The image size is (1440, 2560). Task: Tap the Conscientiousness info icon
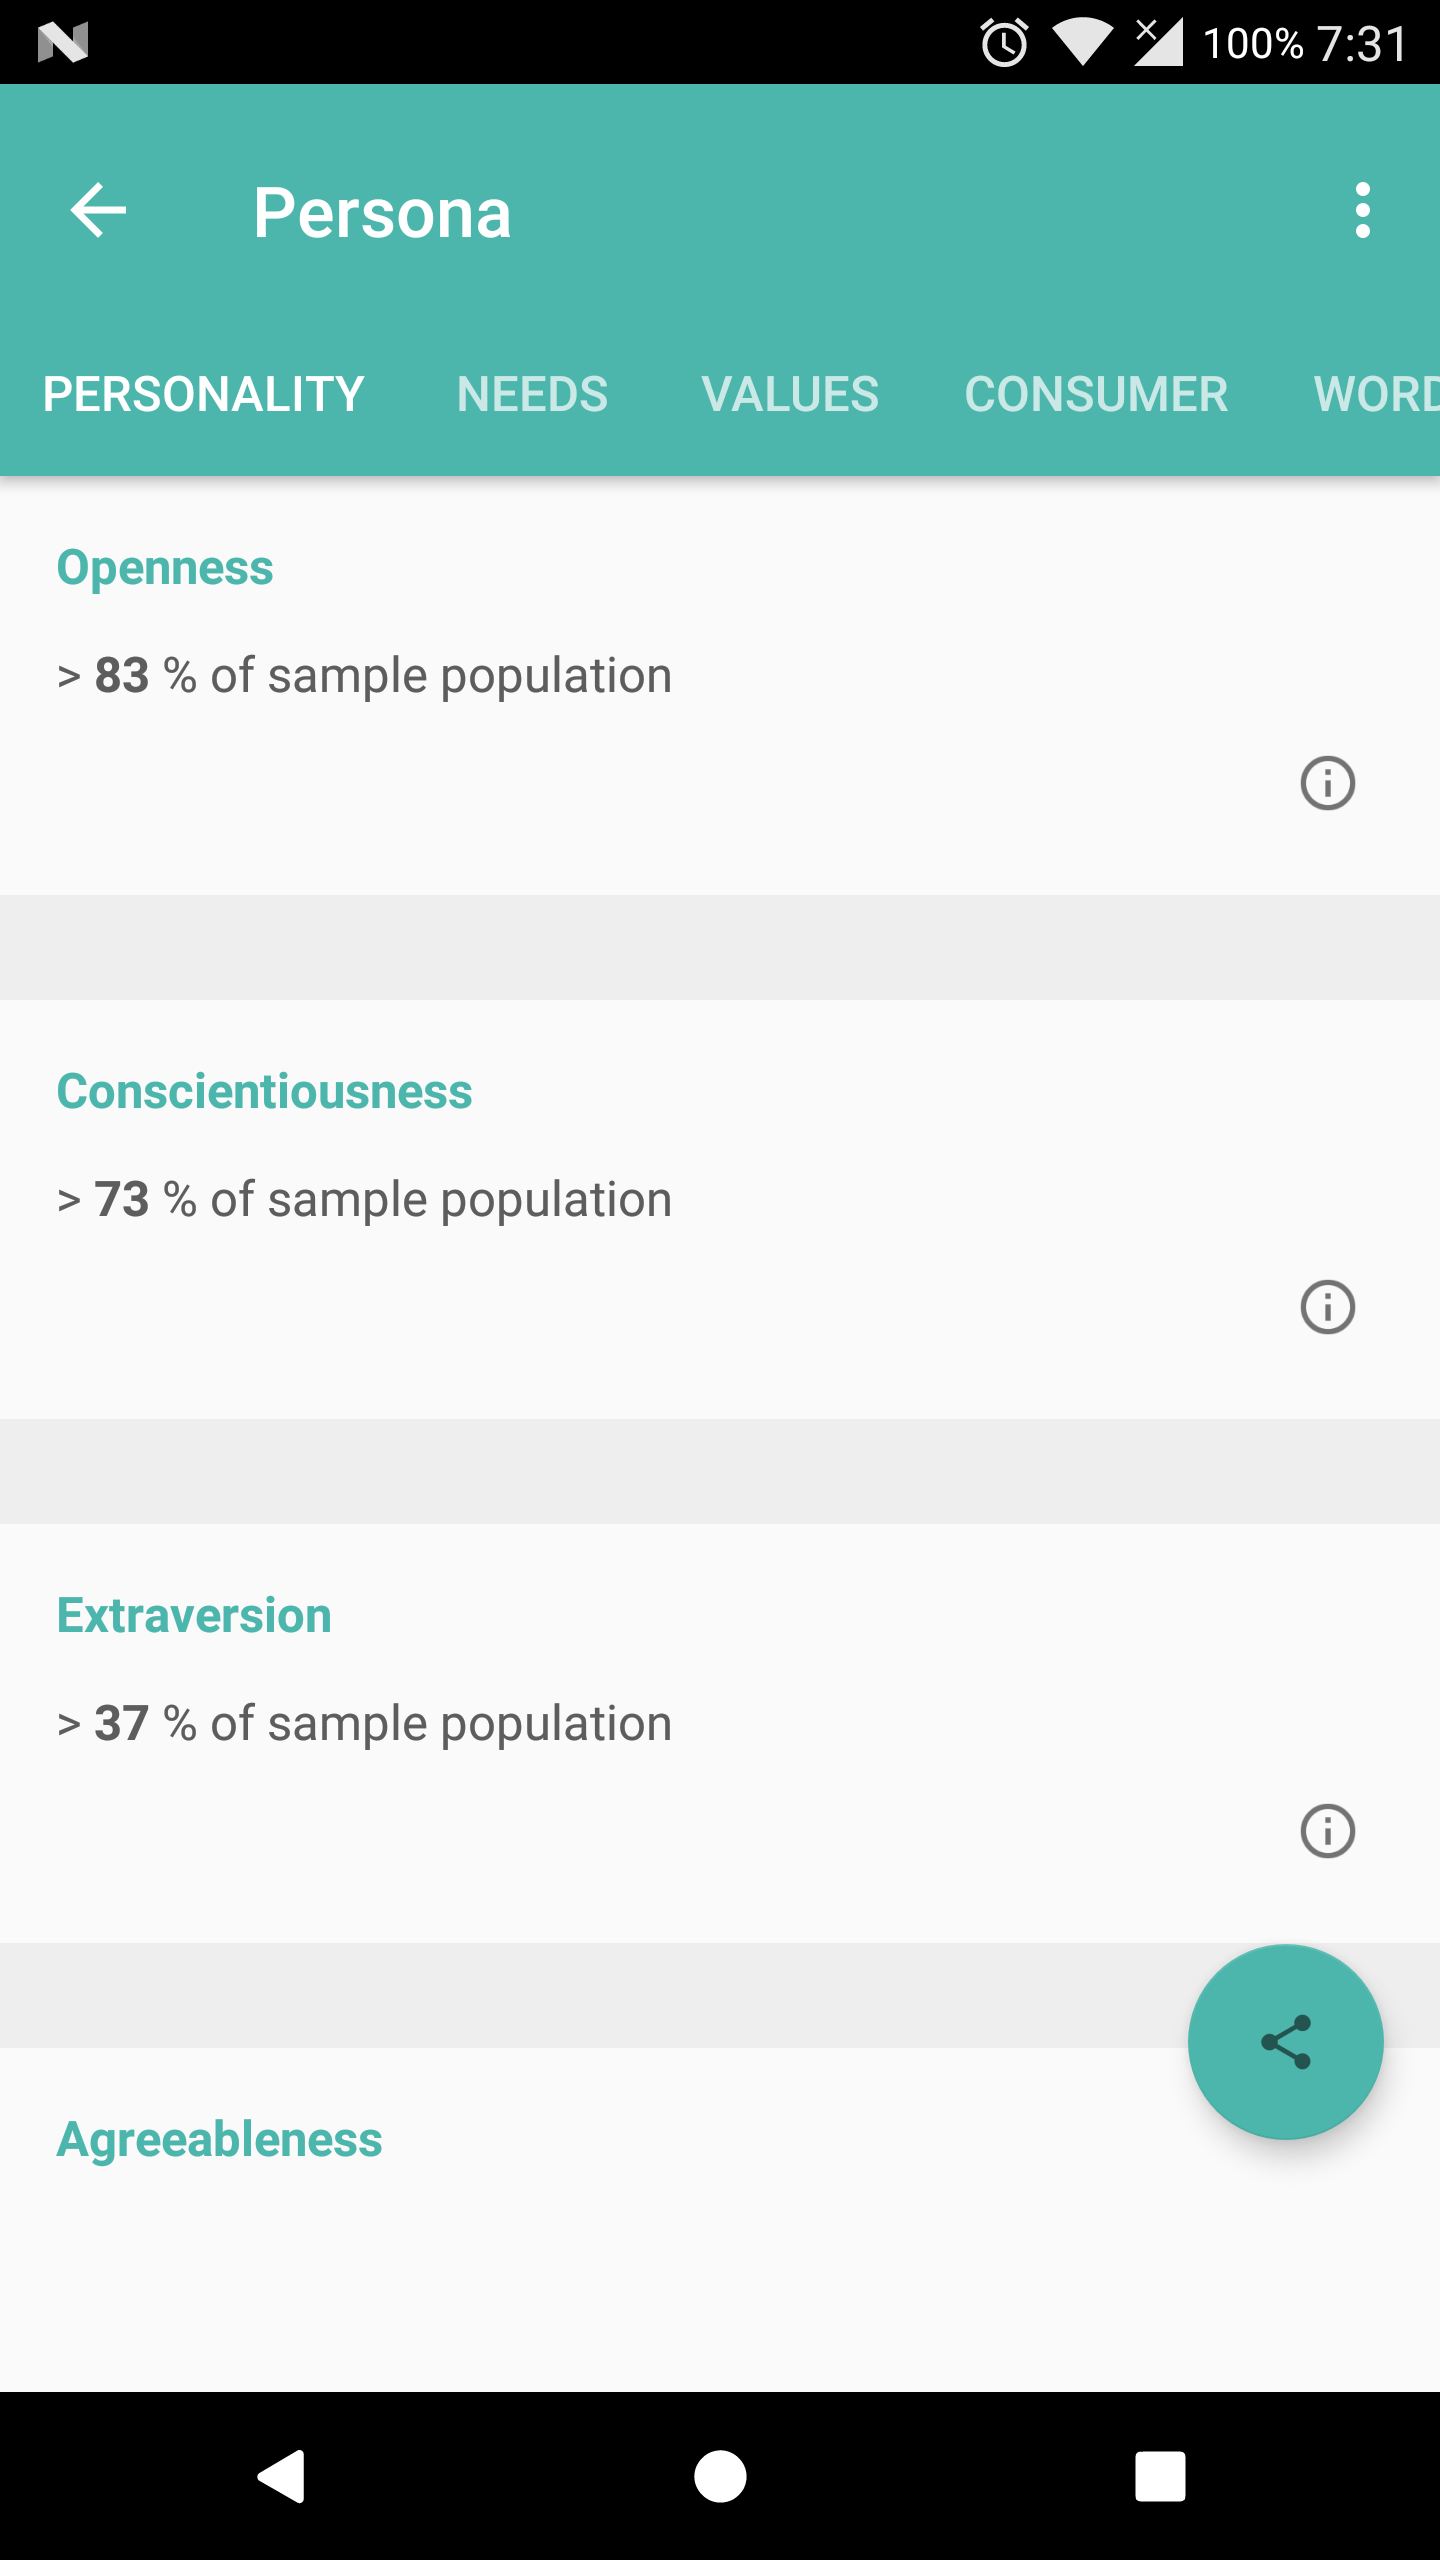click(x=1327, y=1307)
